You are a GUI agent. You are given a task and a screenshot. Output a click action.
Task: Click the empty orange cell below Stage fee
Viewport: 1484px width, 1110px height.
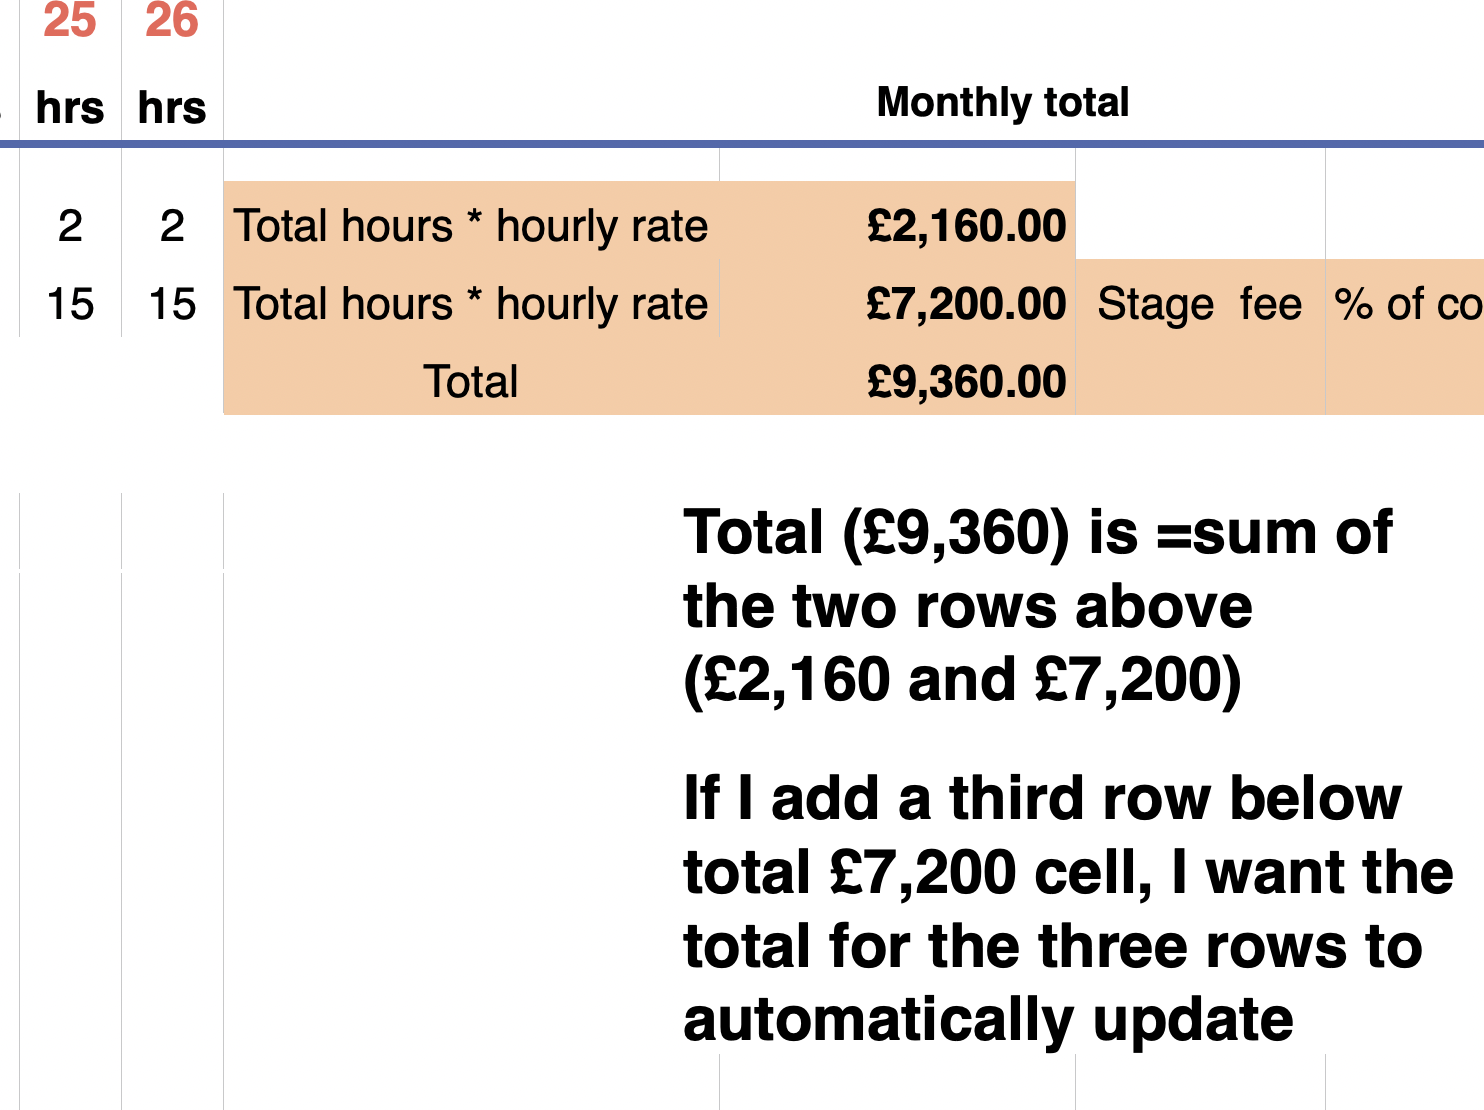click(x=1199, y=382)
